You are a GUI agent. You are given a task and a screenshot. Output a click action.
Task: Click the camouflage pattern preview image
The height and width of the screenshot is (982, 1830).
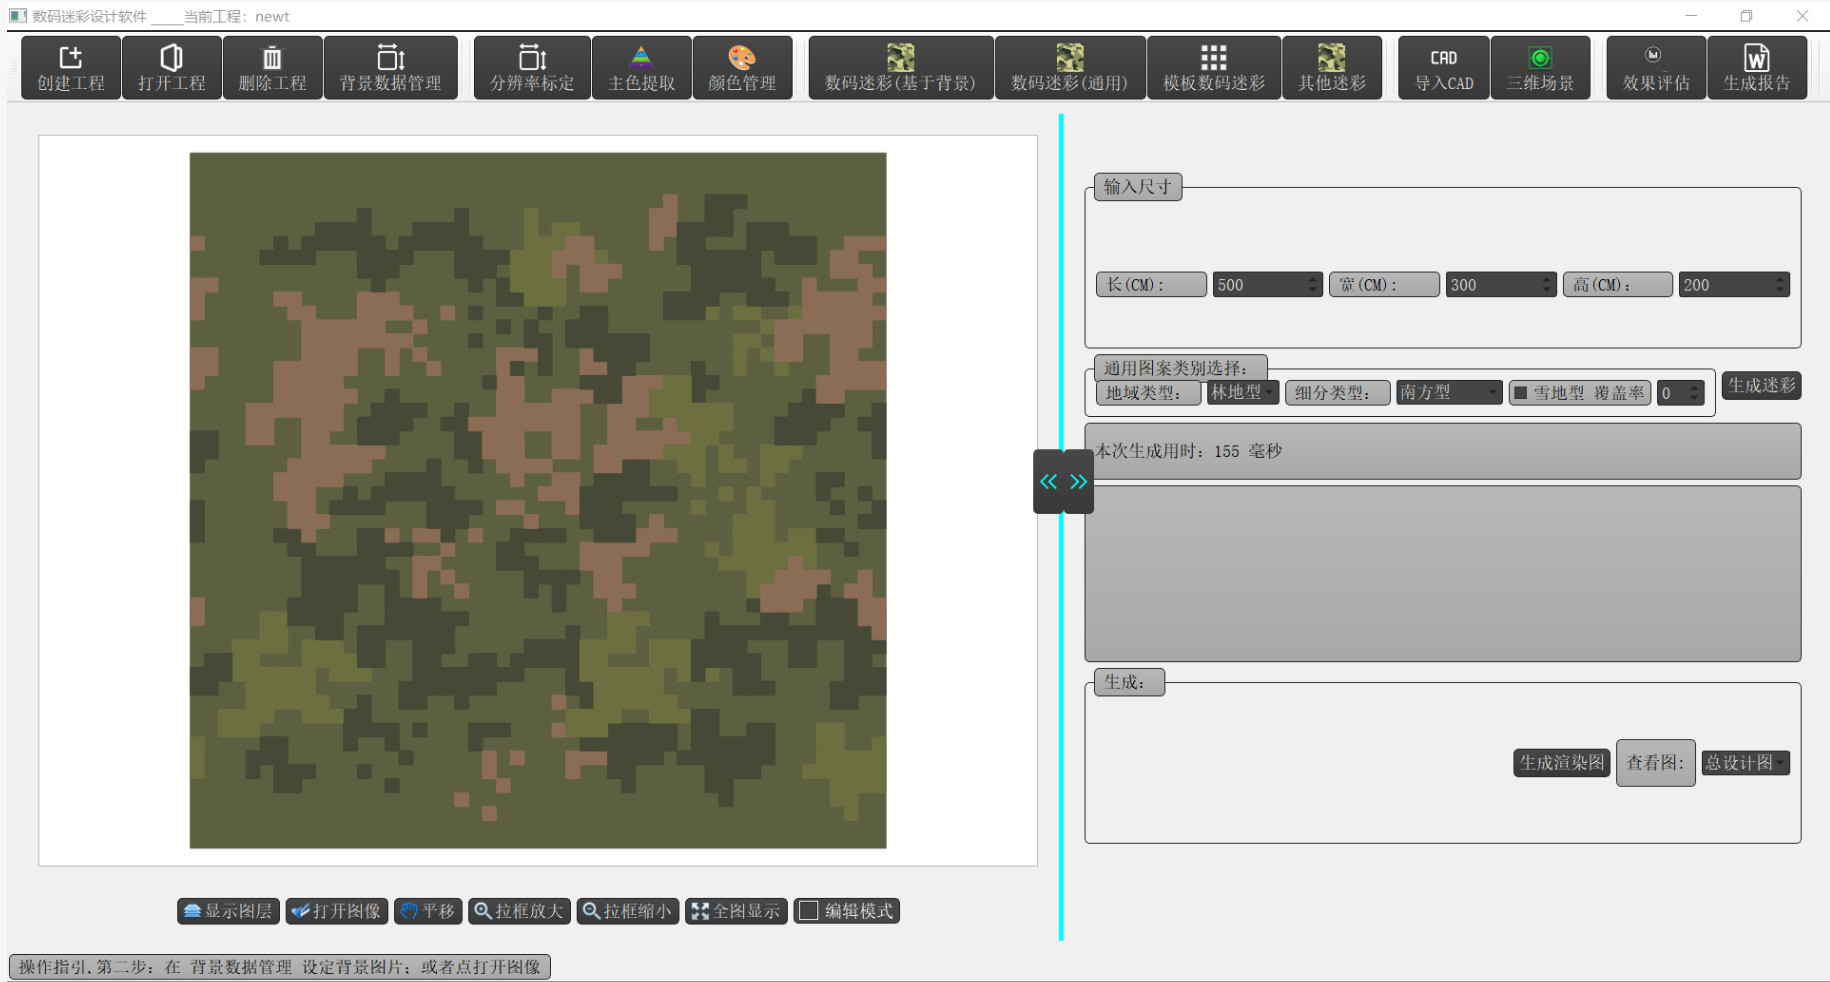pos(538,500)
